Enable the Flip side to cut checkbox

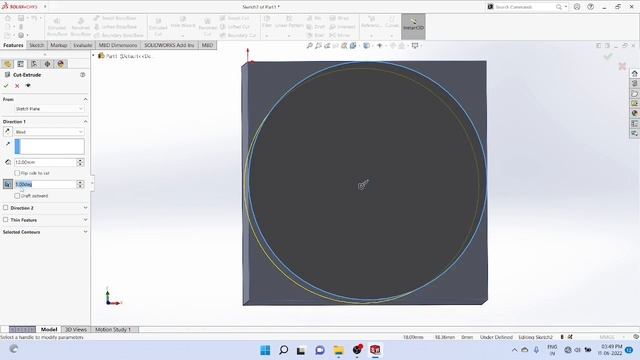(x=17, y=173)
